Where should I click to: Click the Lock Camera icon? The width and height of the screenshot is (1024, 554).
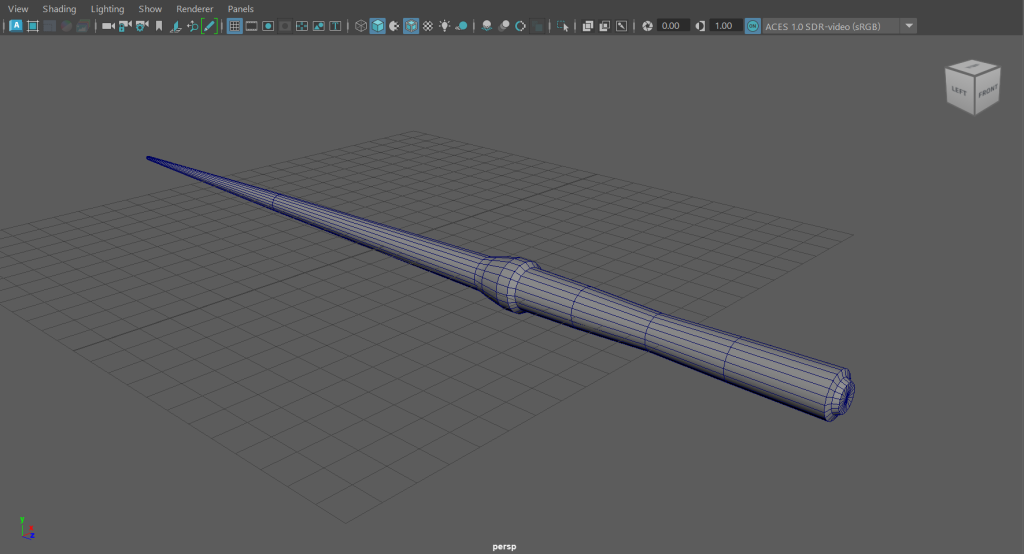click(x=125, y=26)
